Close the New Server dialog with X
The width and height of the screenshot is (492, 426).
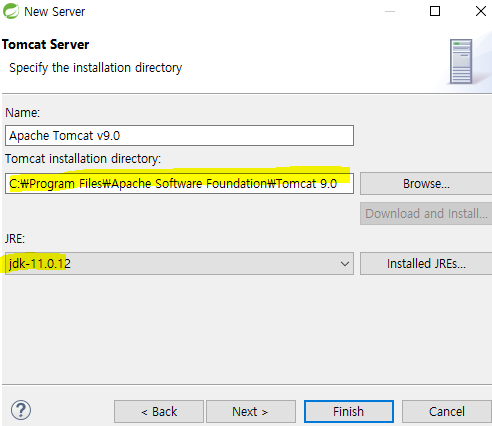481,11
